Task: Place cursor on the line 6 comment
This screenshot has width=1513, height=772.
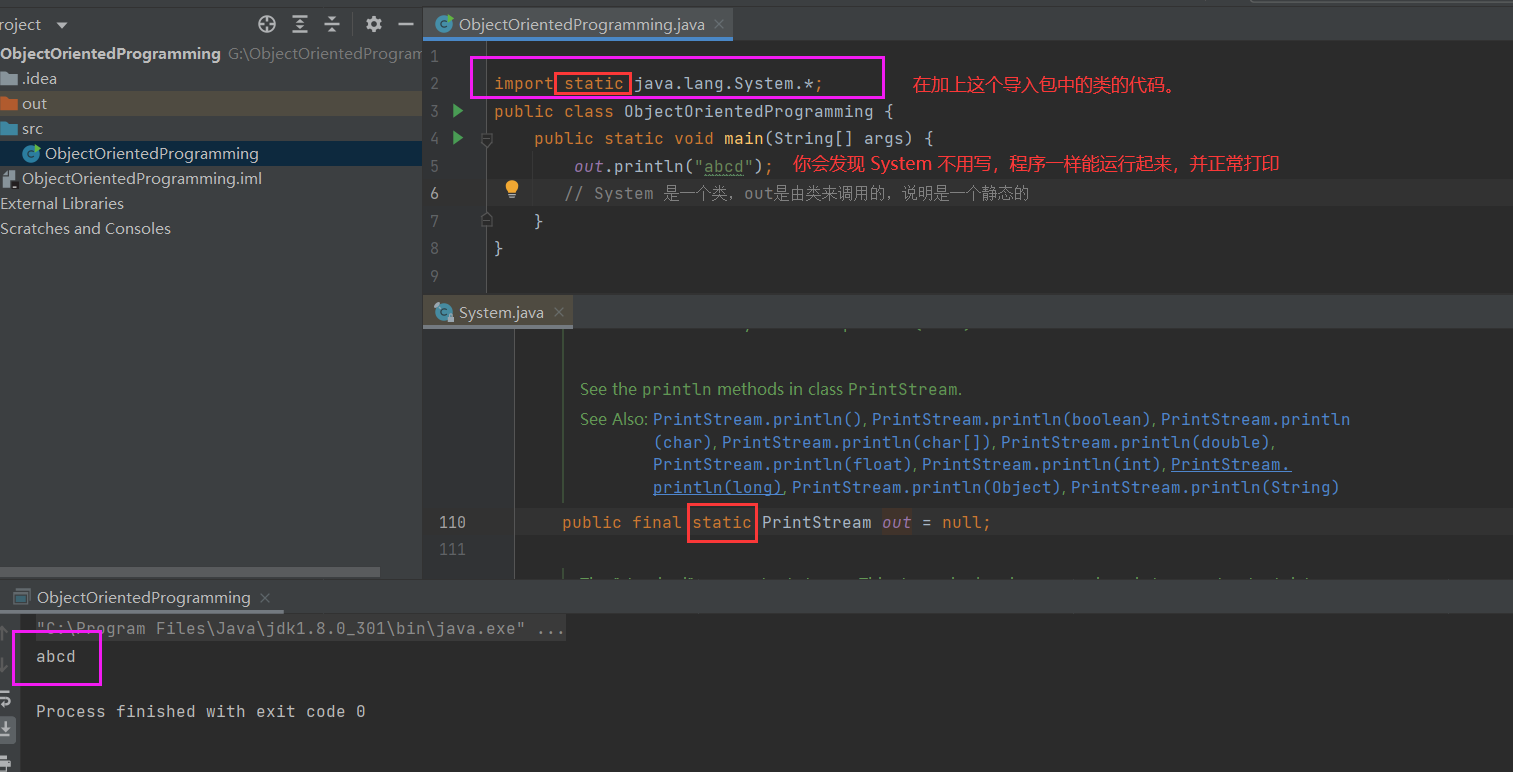Action: [796, 194]
